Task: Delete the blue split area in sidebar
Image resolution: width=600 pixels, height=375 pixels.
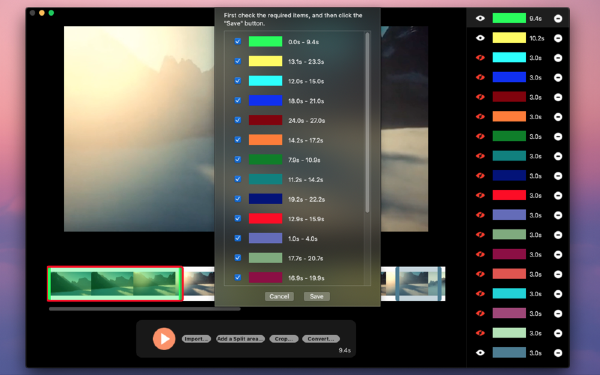Action: tap(558, 77)
